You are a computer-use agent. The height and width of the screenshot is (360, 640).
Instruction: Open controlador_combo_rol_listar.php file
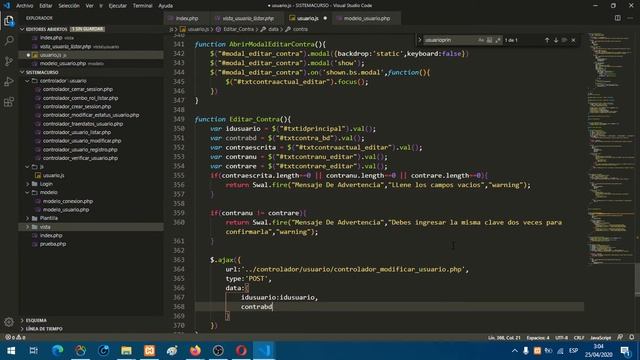[x=80, y=98]
